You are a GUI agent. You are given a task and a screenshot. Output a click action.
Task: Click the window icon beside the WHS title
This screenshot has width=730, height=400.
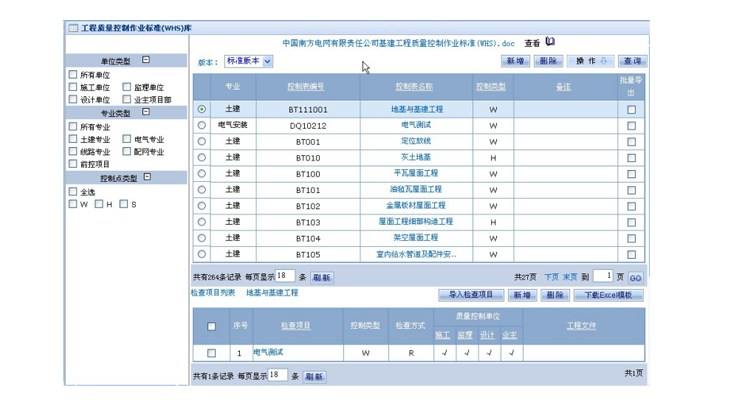73,28
